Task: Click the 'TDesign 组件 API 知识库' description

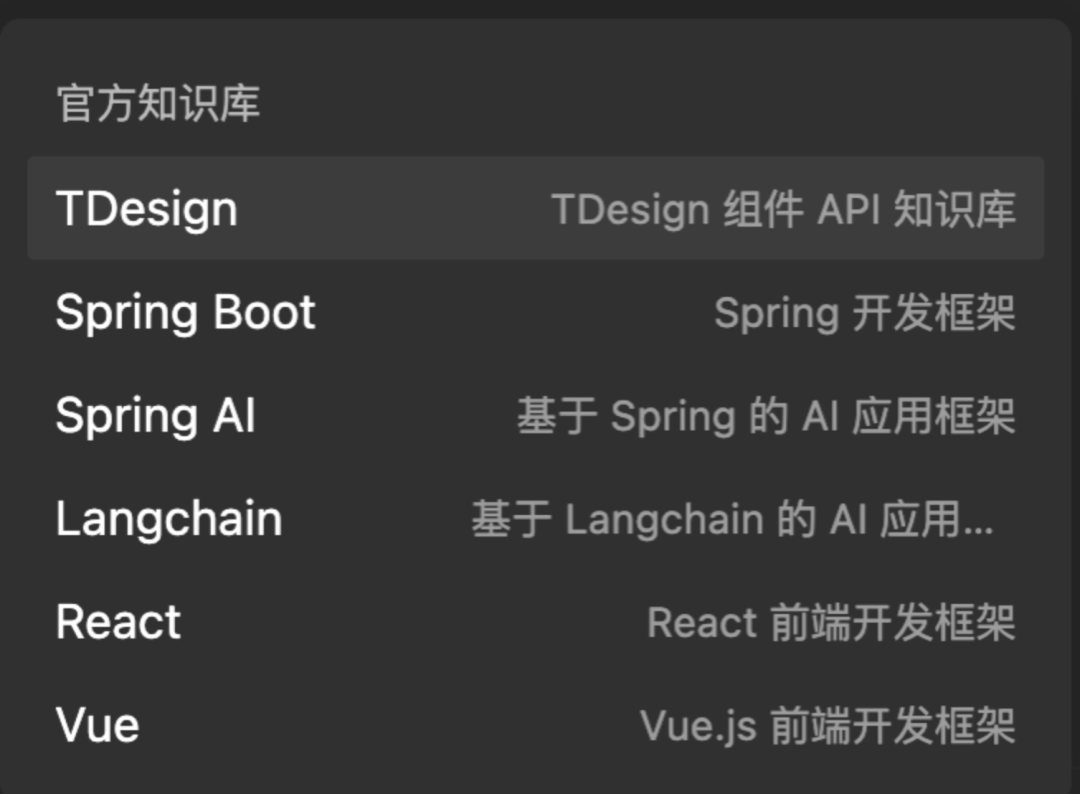Action: click(x=783, y=209)
